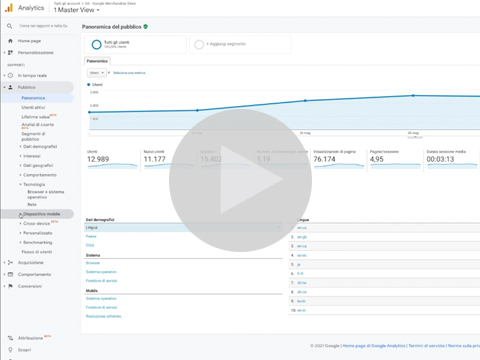The height and width of the screenshot is (360, 480).
Task: Click the Utenti legend dot on chart
Action: tap(89, 85)
